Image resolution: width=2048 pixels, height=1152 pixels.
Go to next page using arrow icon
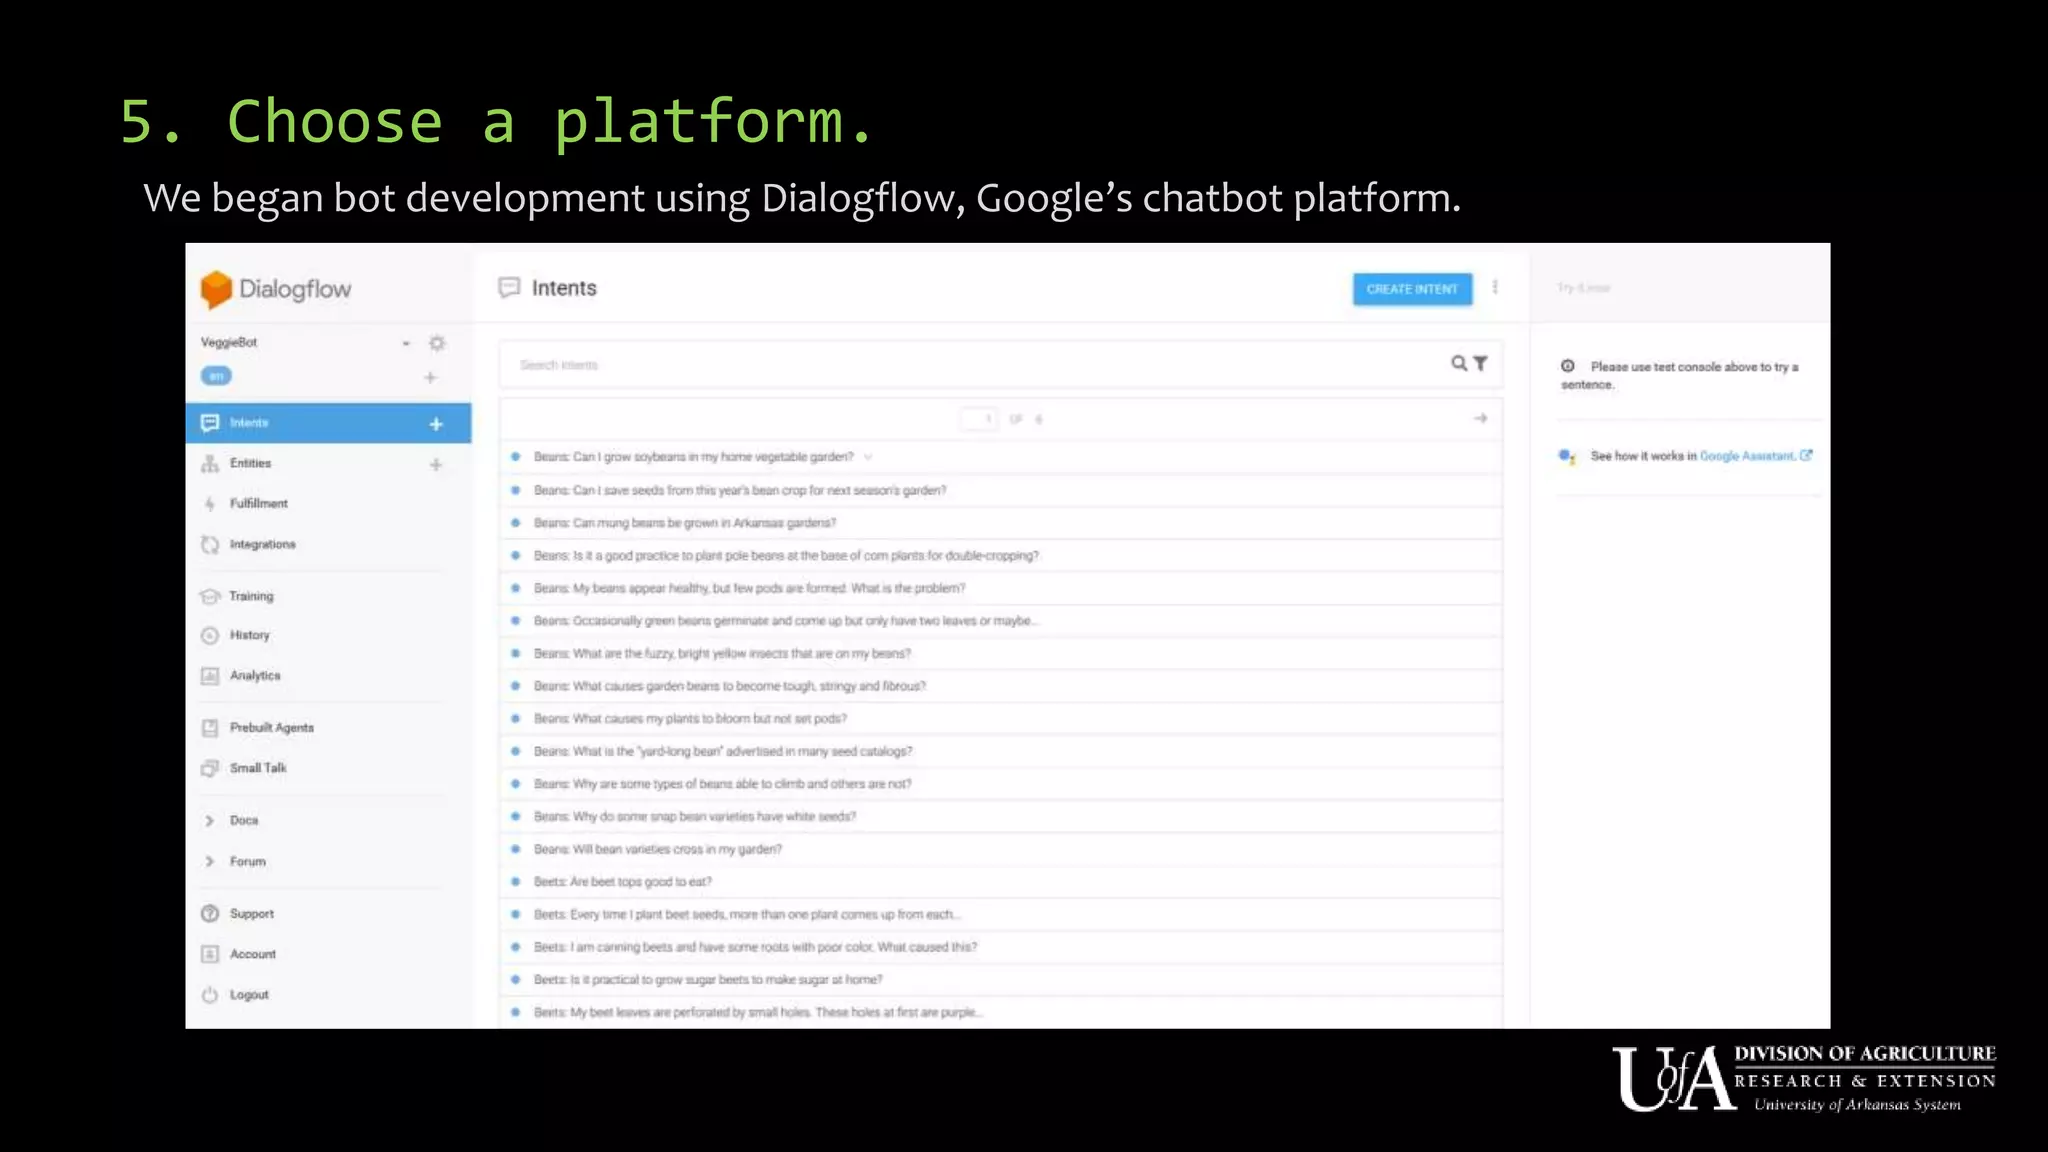(x=1481, y=418)
